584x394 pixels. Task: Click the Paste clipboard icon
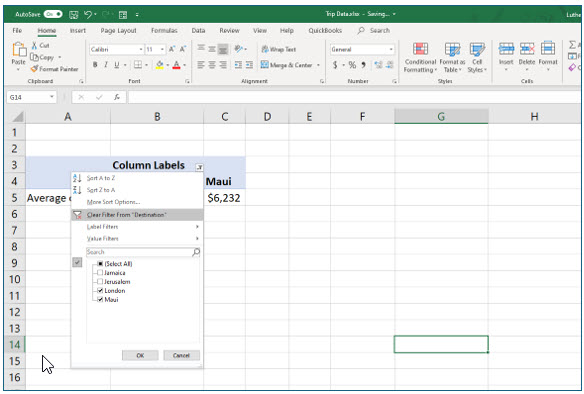click(x=18, y=50)
